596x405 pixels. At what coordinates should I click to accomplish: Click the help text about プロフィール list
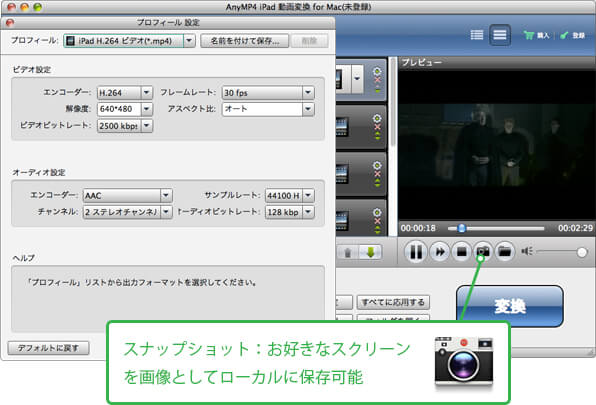pyautogui.click(x=141, y=282)
